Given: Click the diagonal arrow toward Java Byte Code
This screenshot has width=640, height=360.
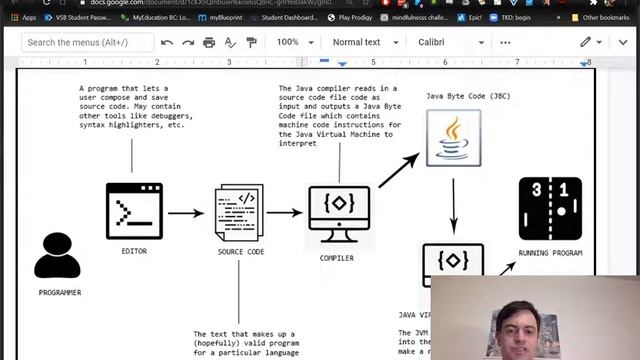Looking at the screenshot, I should tap(399, 170).
